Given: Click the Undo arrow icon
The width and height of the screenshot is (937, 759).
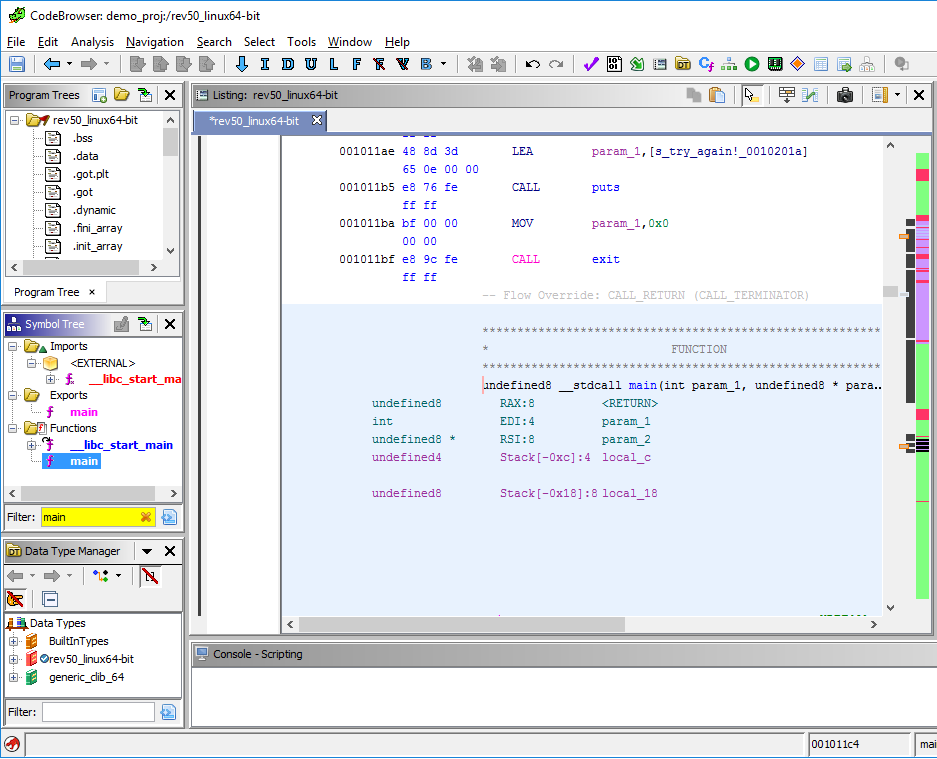Looking at the screenshot, I should pyautogui.click(x=533, y=64).
